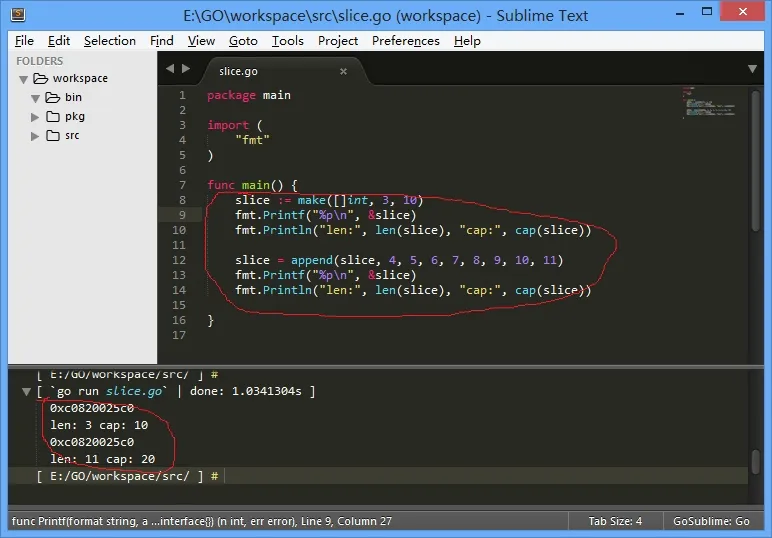772x538 pixels.
Task: Minimize the Sublime Text window
Action: tap(680, 13)
